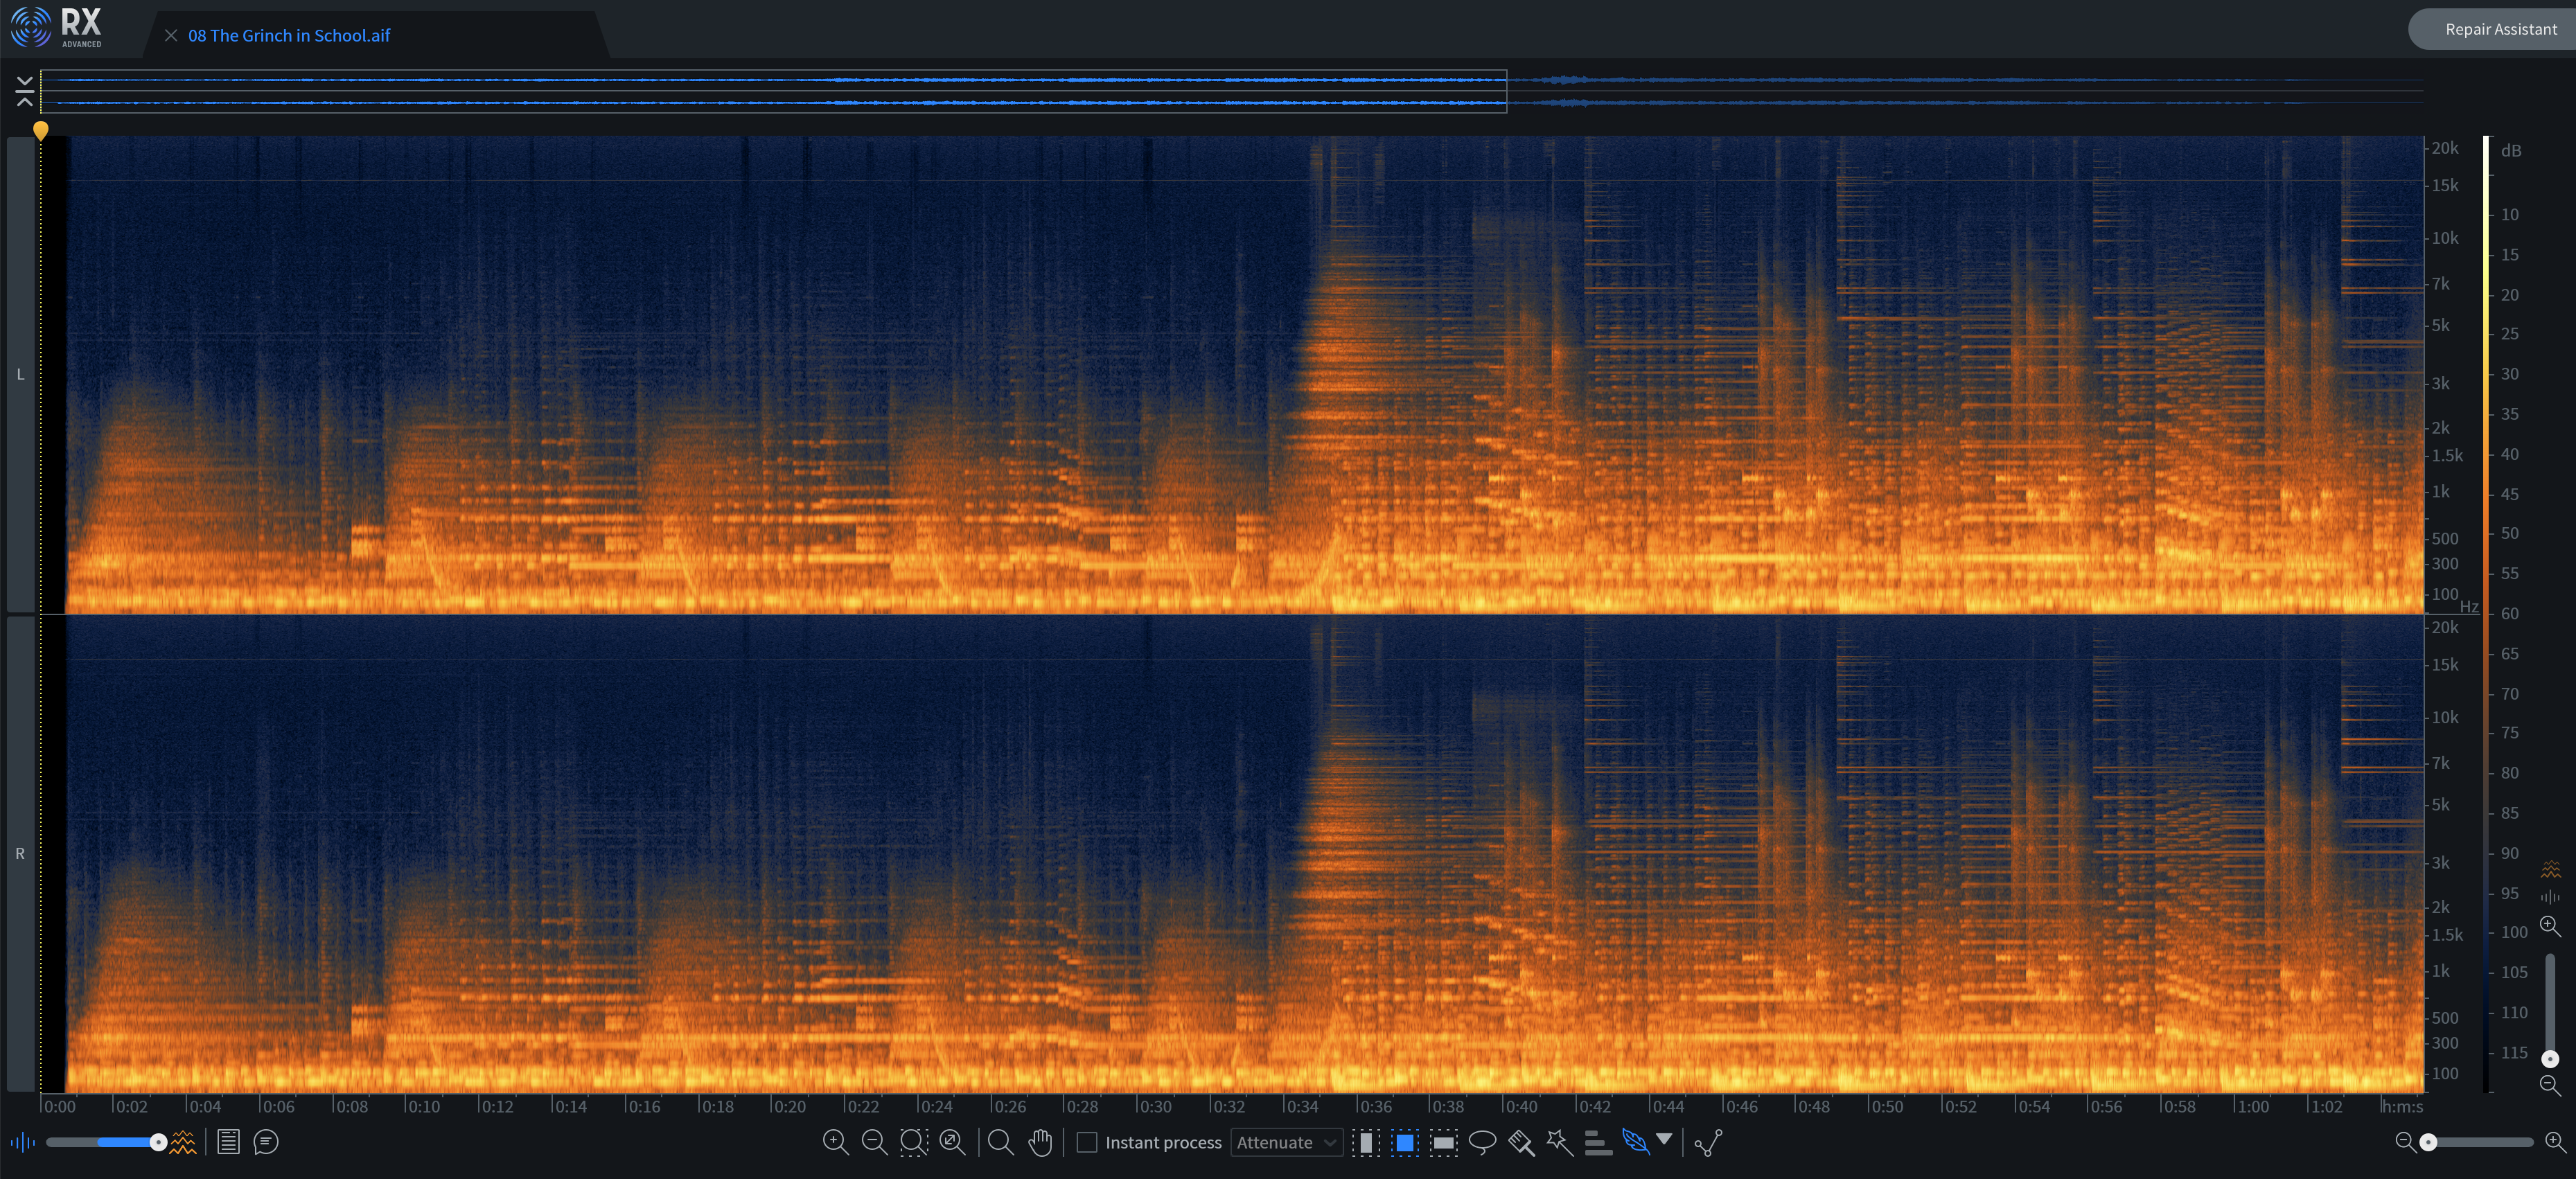
Task: Click vertical zoom in icon on right
Action: tap(2550, 926)
